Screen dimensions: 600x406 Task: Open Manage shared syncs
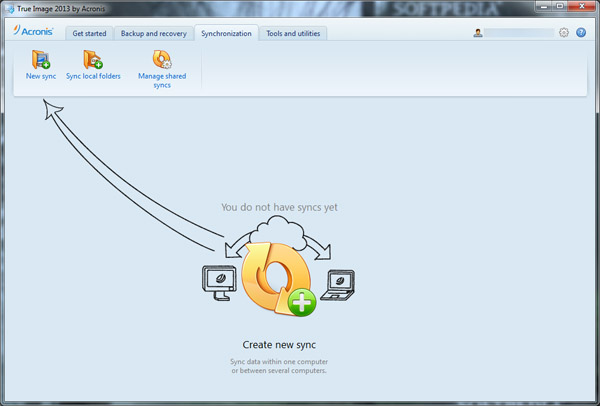point(162,69)
